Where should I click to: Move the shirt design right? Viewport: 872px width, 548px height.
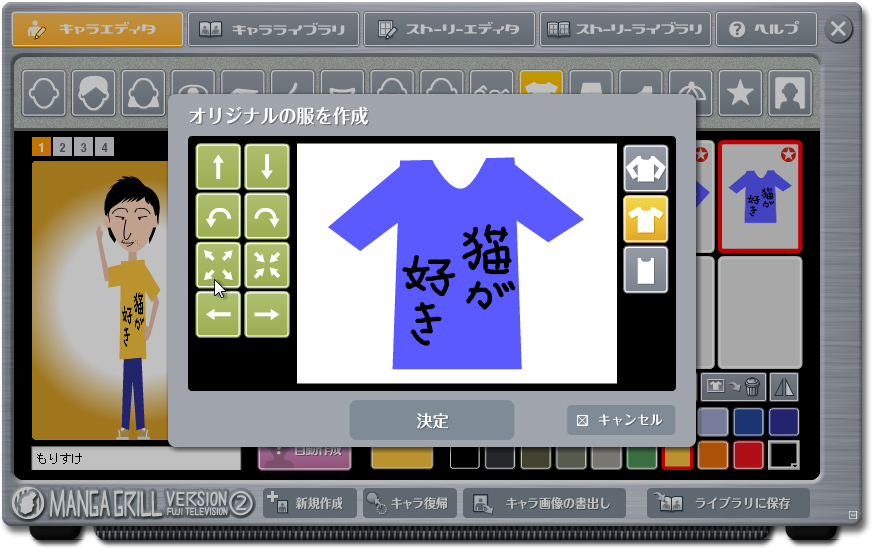click(267, 314)
